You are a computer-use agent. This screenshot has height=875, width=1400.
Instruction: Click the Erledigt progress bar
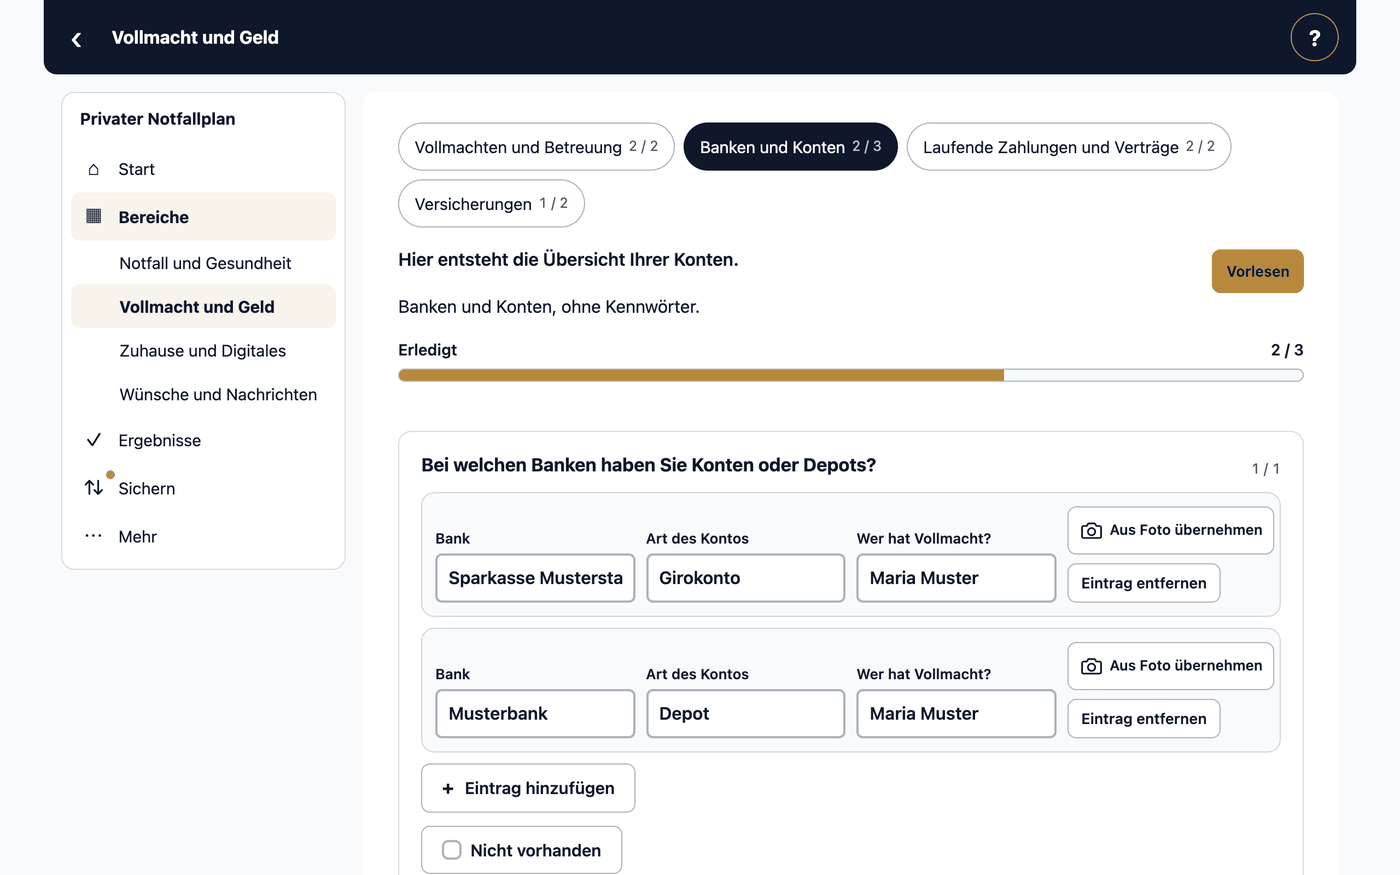pos(851,375)
